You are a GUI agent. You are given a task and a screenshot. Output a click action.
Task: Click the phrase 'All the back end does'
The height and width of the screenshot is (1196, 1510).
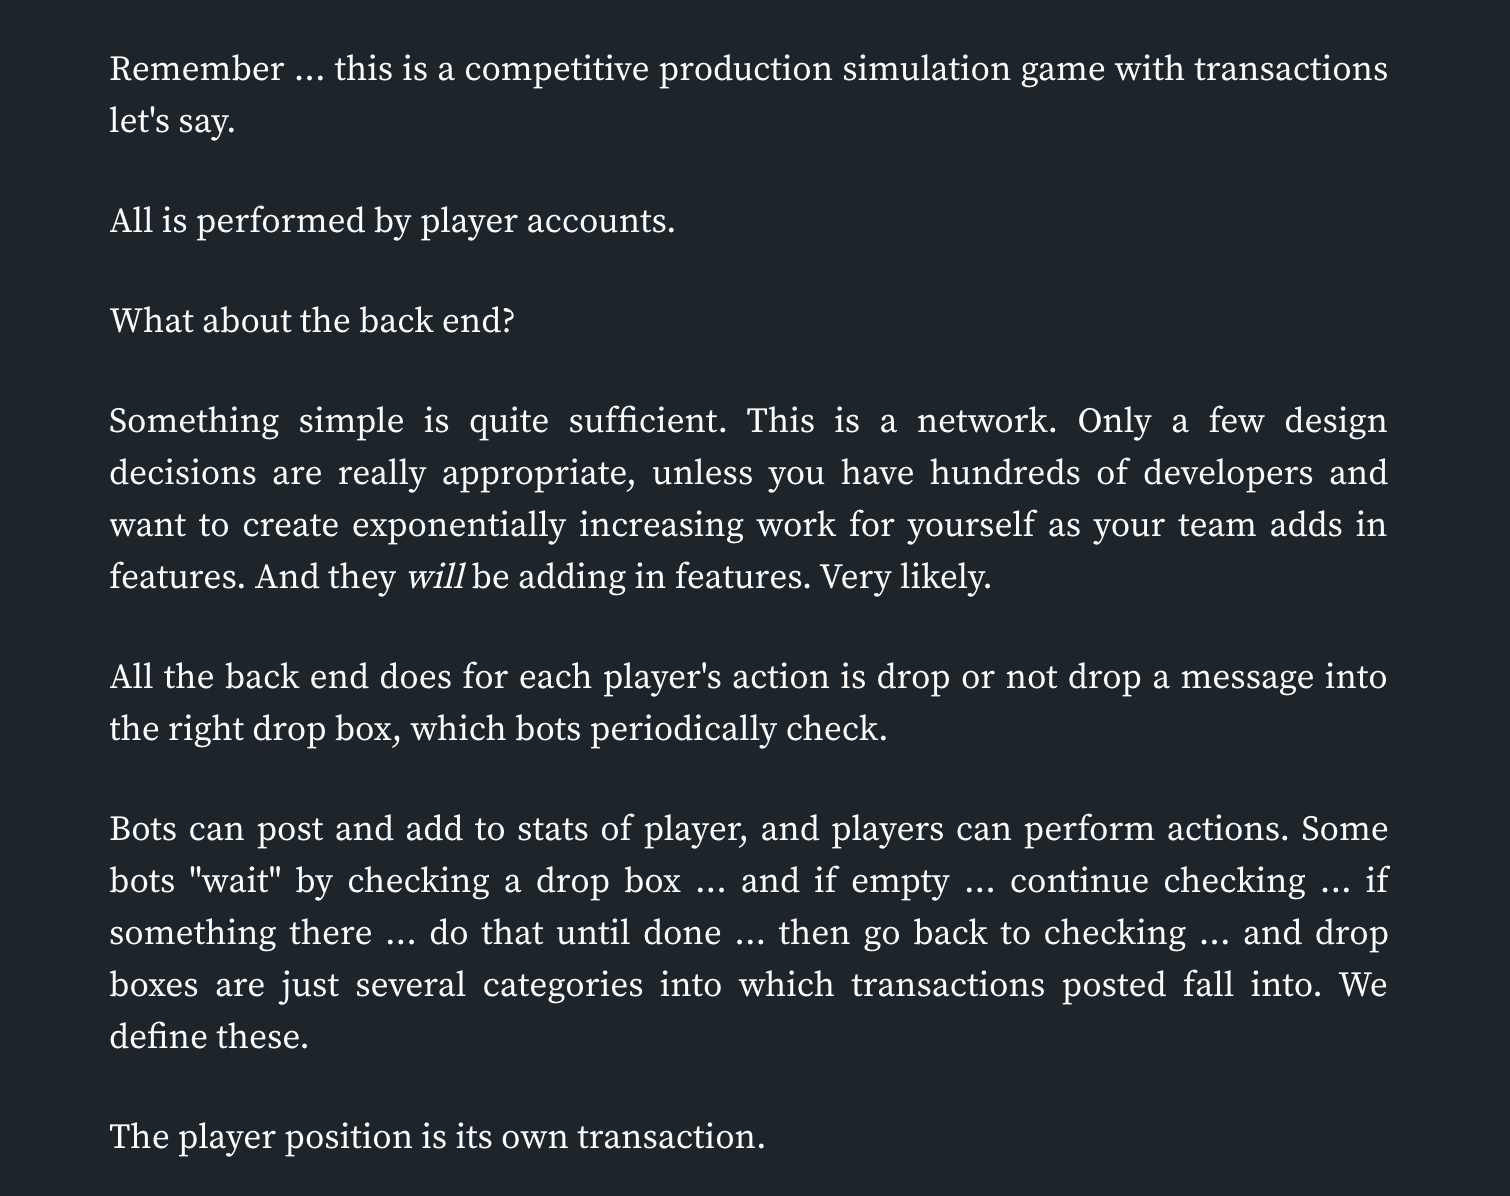coord(281,677)
